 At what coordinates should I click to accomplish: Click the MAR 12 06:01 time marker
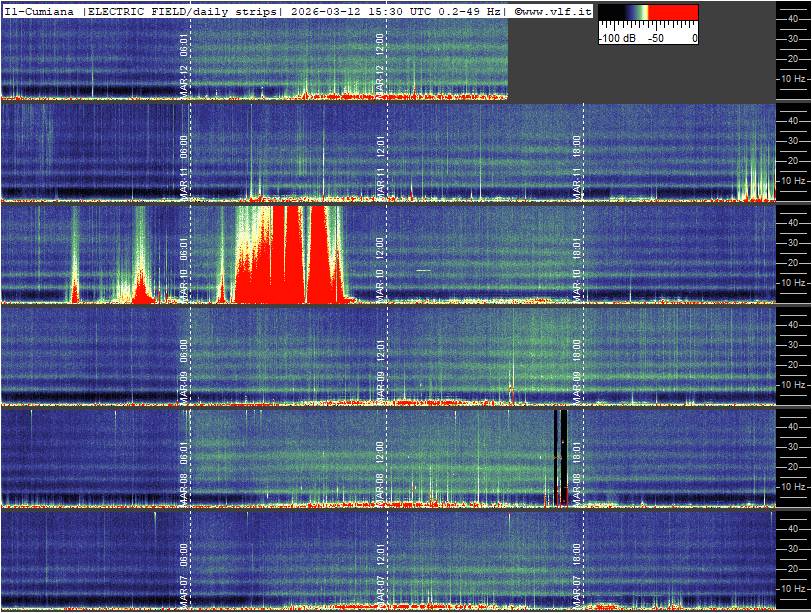(184, 62)
